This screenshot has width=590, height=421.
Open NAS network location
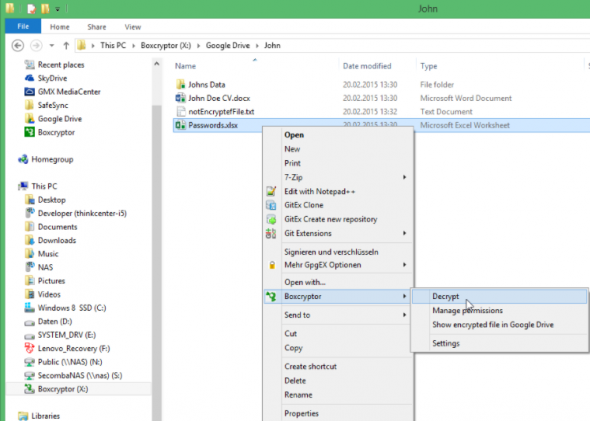tap(45, 267)
